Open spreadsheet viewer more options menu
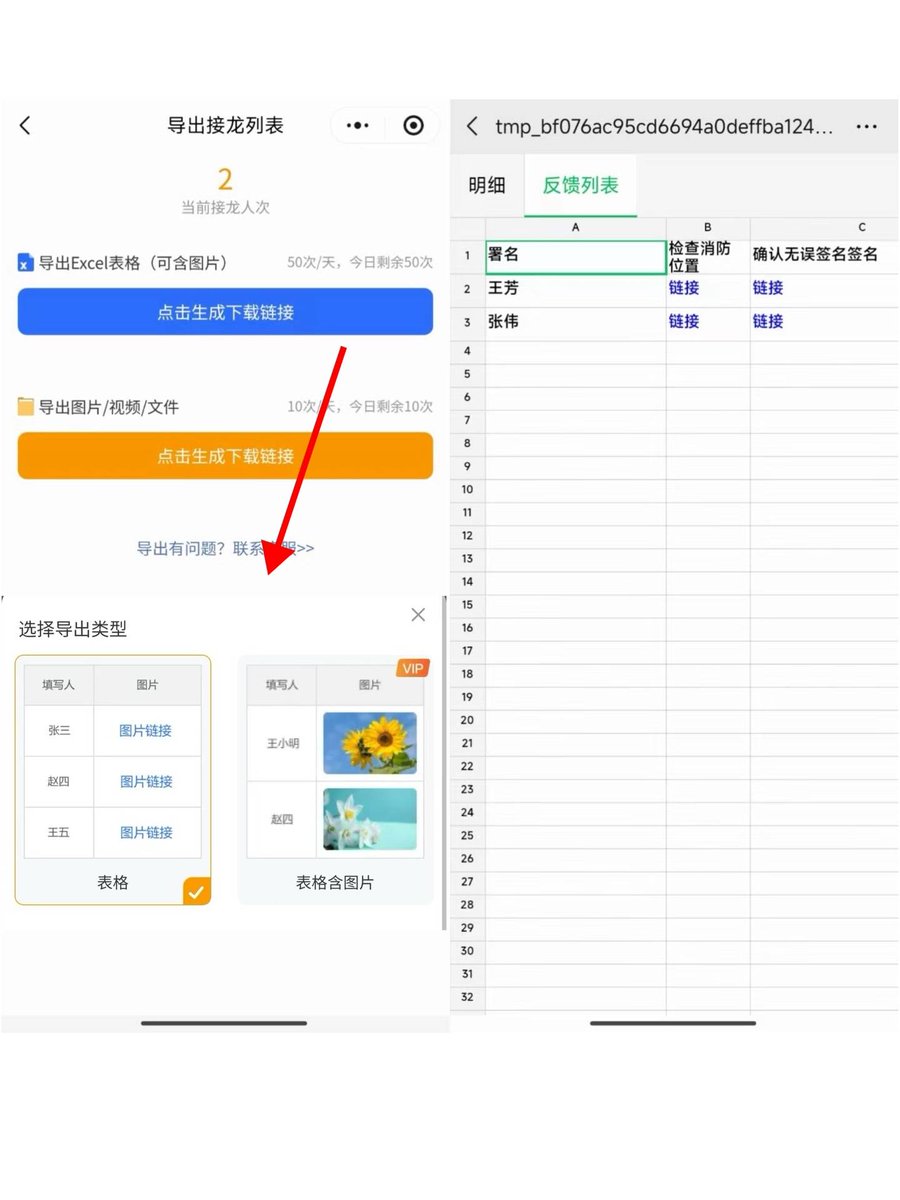The height and width of the screenshot is (1200, 900). click(867, 127)
